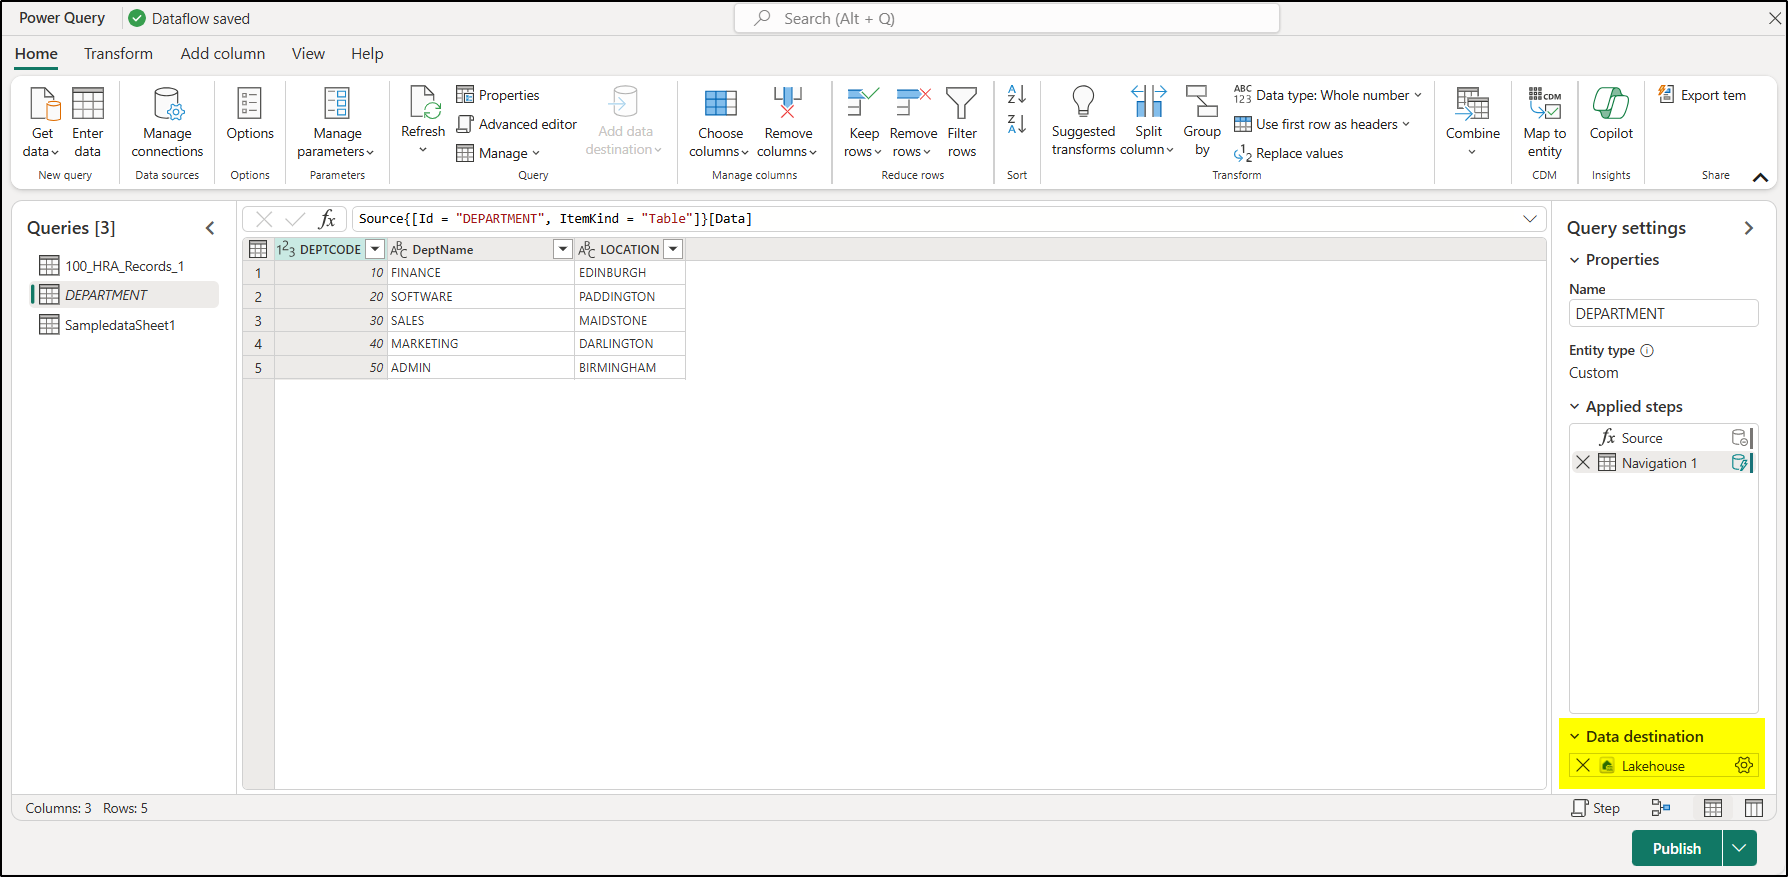Open LOCATION column filter dropdown
1788x877 pixels.
673,249
